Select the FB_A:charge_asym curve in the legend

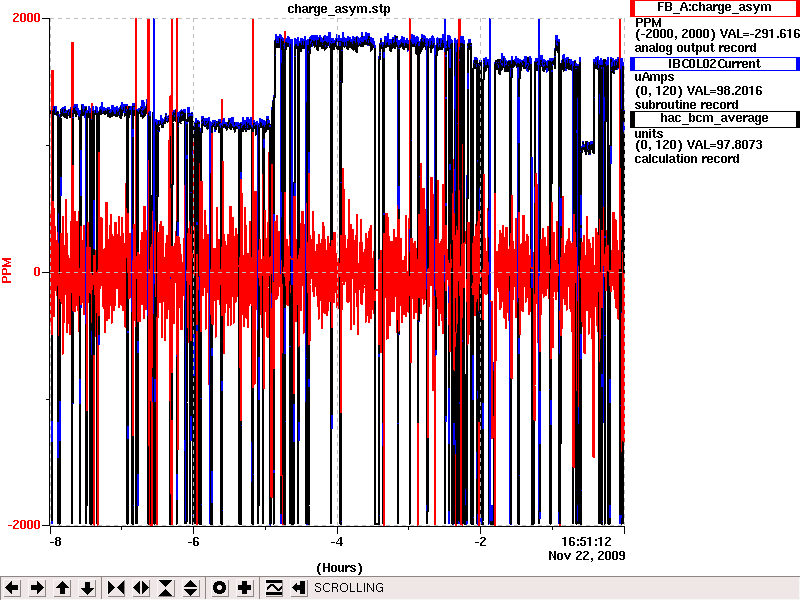click(714, 8)
